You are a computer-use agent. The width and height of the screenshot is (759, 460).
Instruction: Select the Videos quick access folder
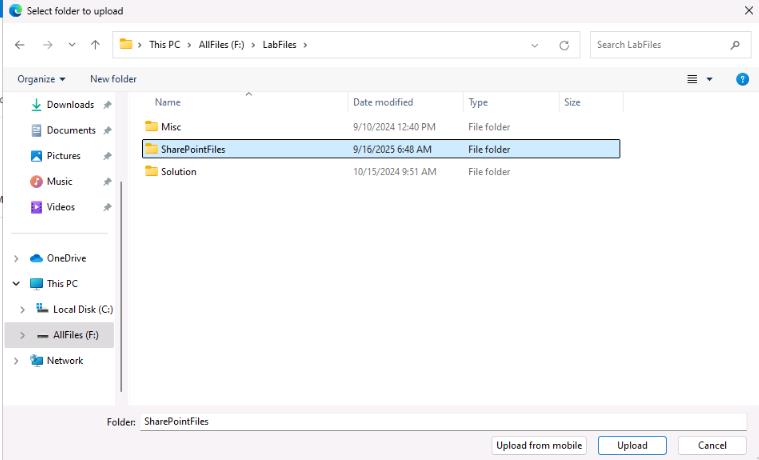[x=60, y=207]
